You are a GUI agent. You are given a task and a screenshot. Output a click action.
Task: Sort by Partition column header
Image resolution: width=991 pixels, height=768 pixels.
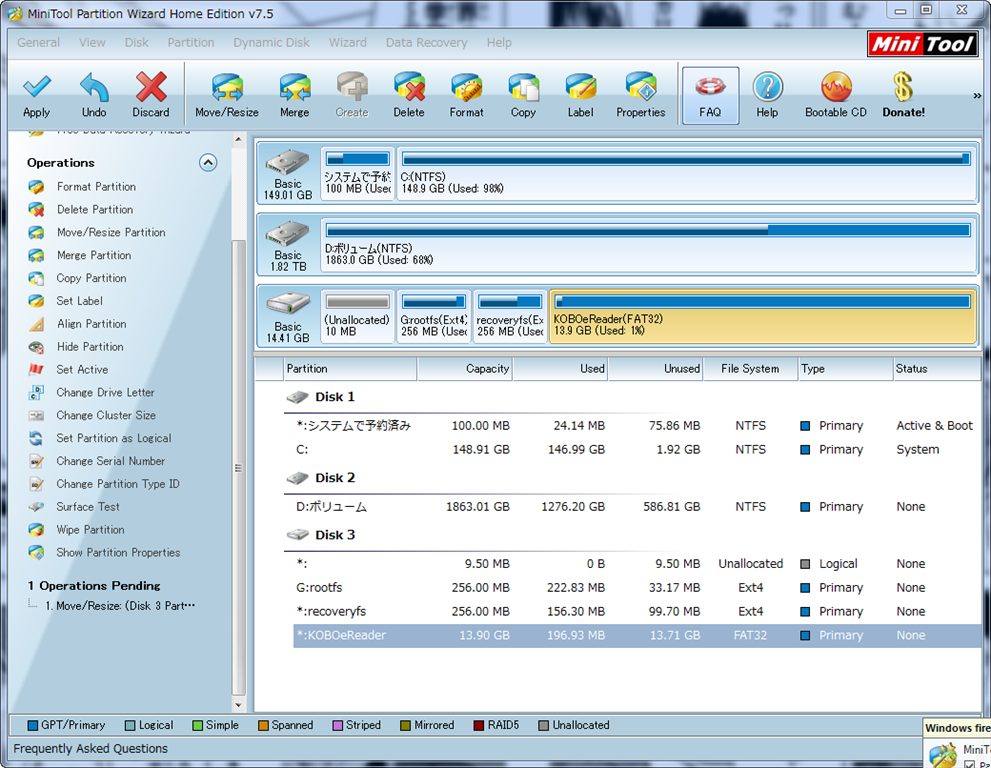pos(350,369)
